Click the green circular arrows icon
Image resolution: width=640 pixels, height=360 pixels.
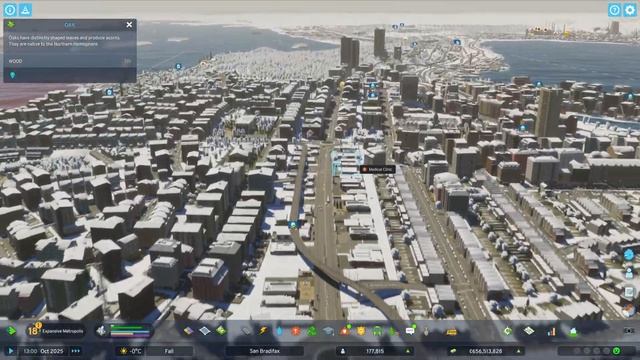(x=508, y=331)
